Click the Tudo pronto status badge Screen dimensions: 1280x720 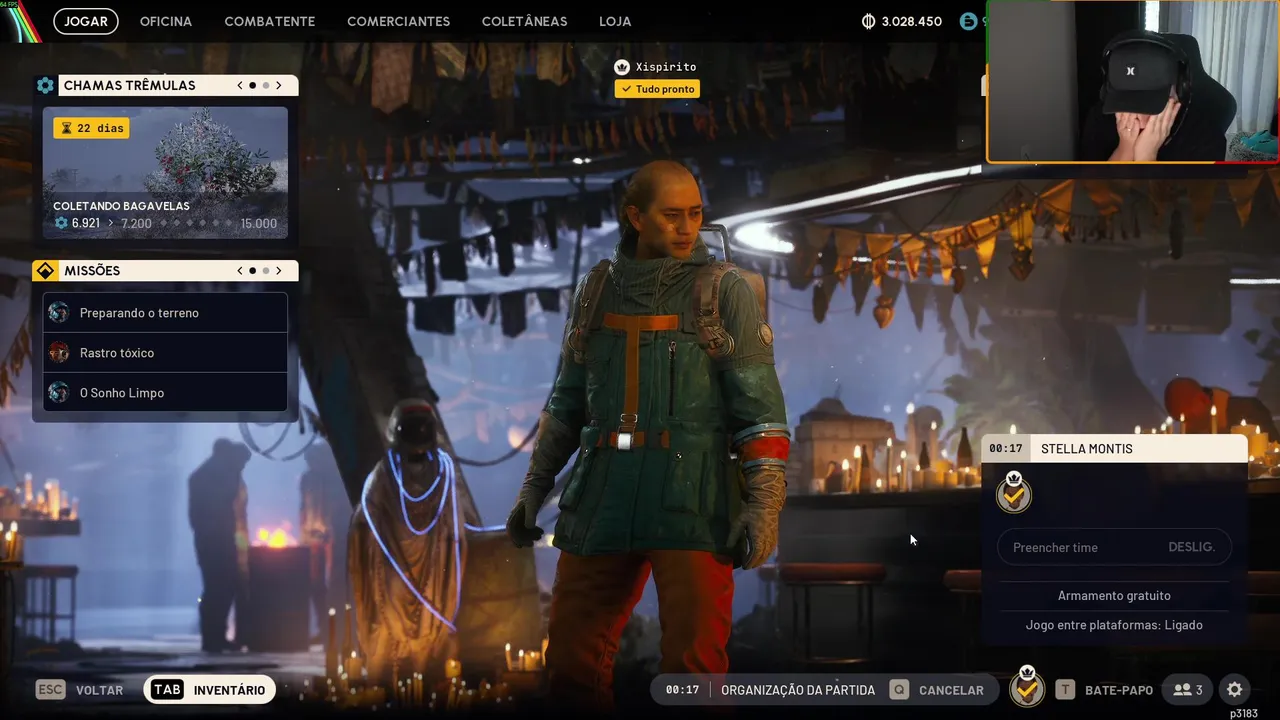tap(657, 89)
